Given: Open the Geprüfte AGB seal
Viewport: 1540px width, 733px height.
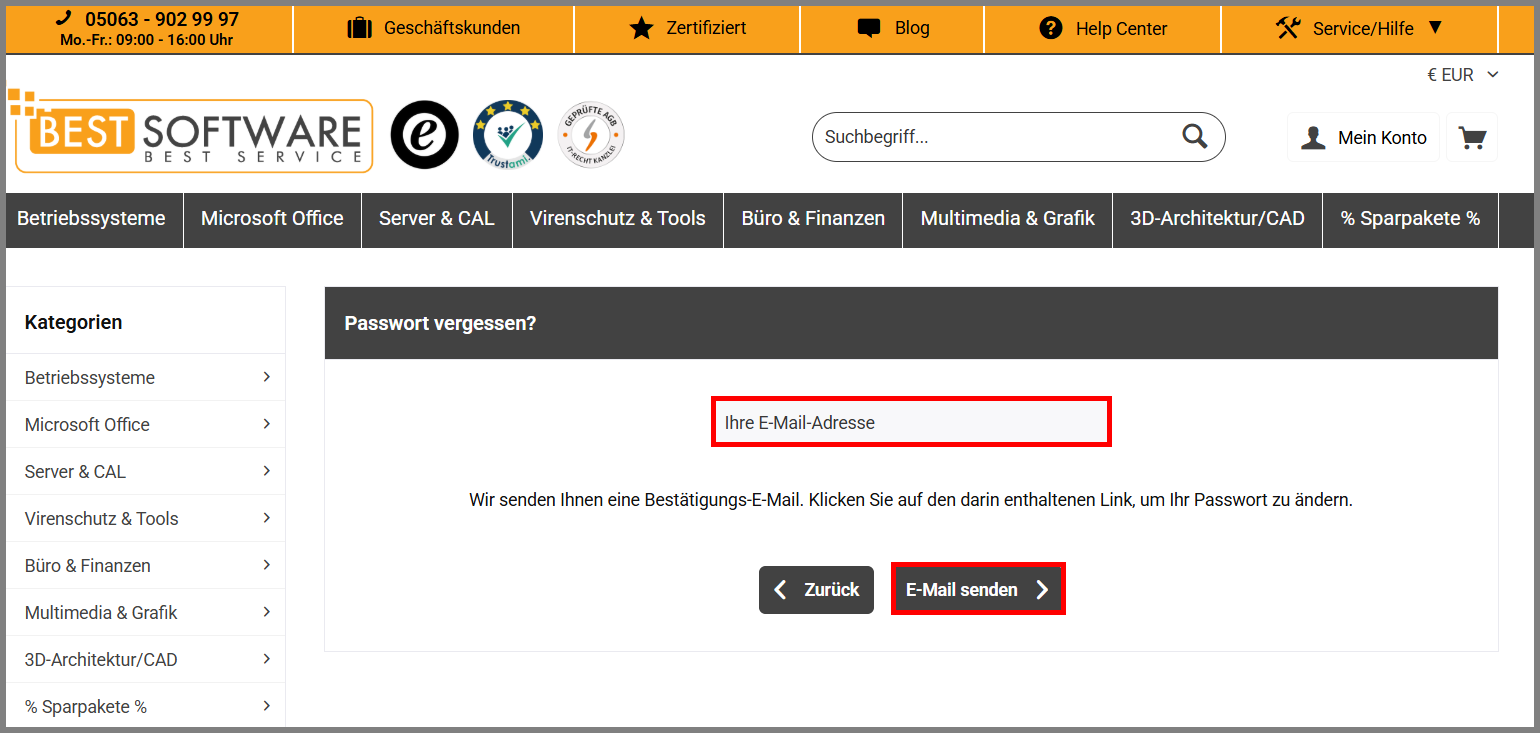Looking at the screenshot, I should (591, 135).
